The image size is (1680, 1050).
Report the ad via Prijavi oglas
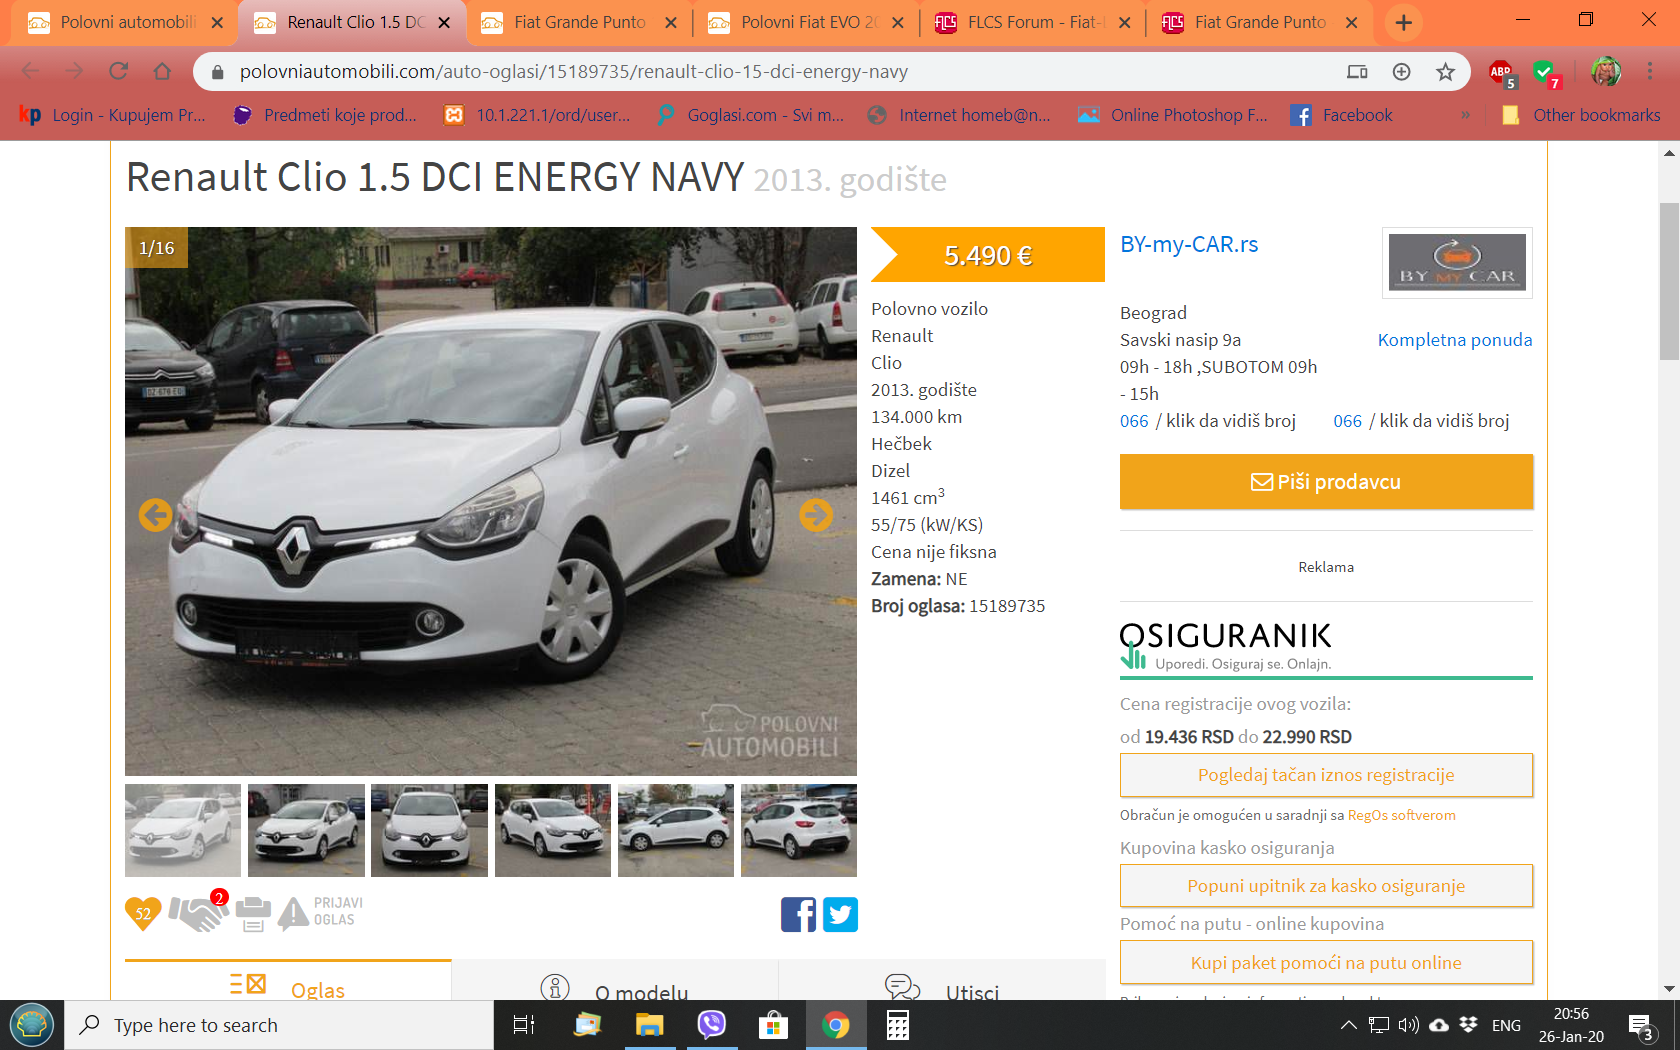[x=320, y=912]
